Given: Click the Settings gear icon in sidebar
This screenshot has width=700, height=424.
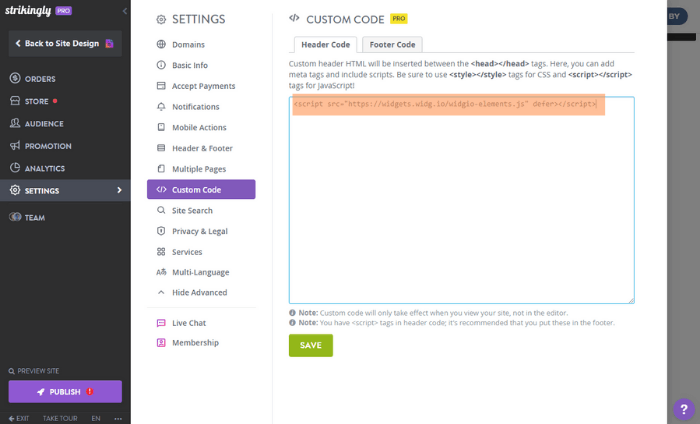Looking at the screenshot, I should tap(15, 190).
